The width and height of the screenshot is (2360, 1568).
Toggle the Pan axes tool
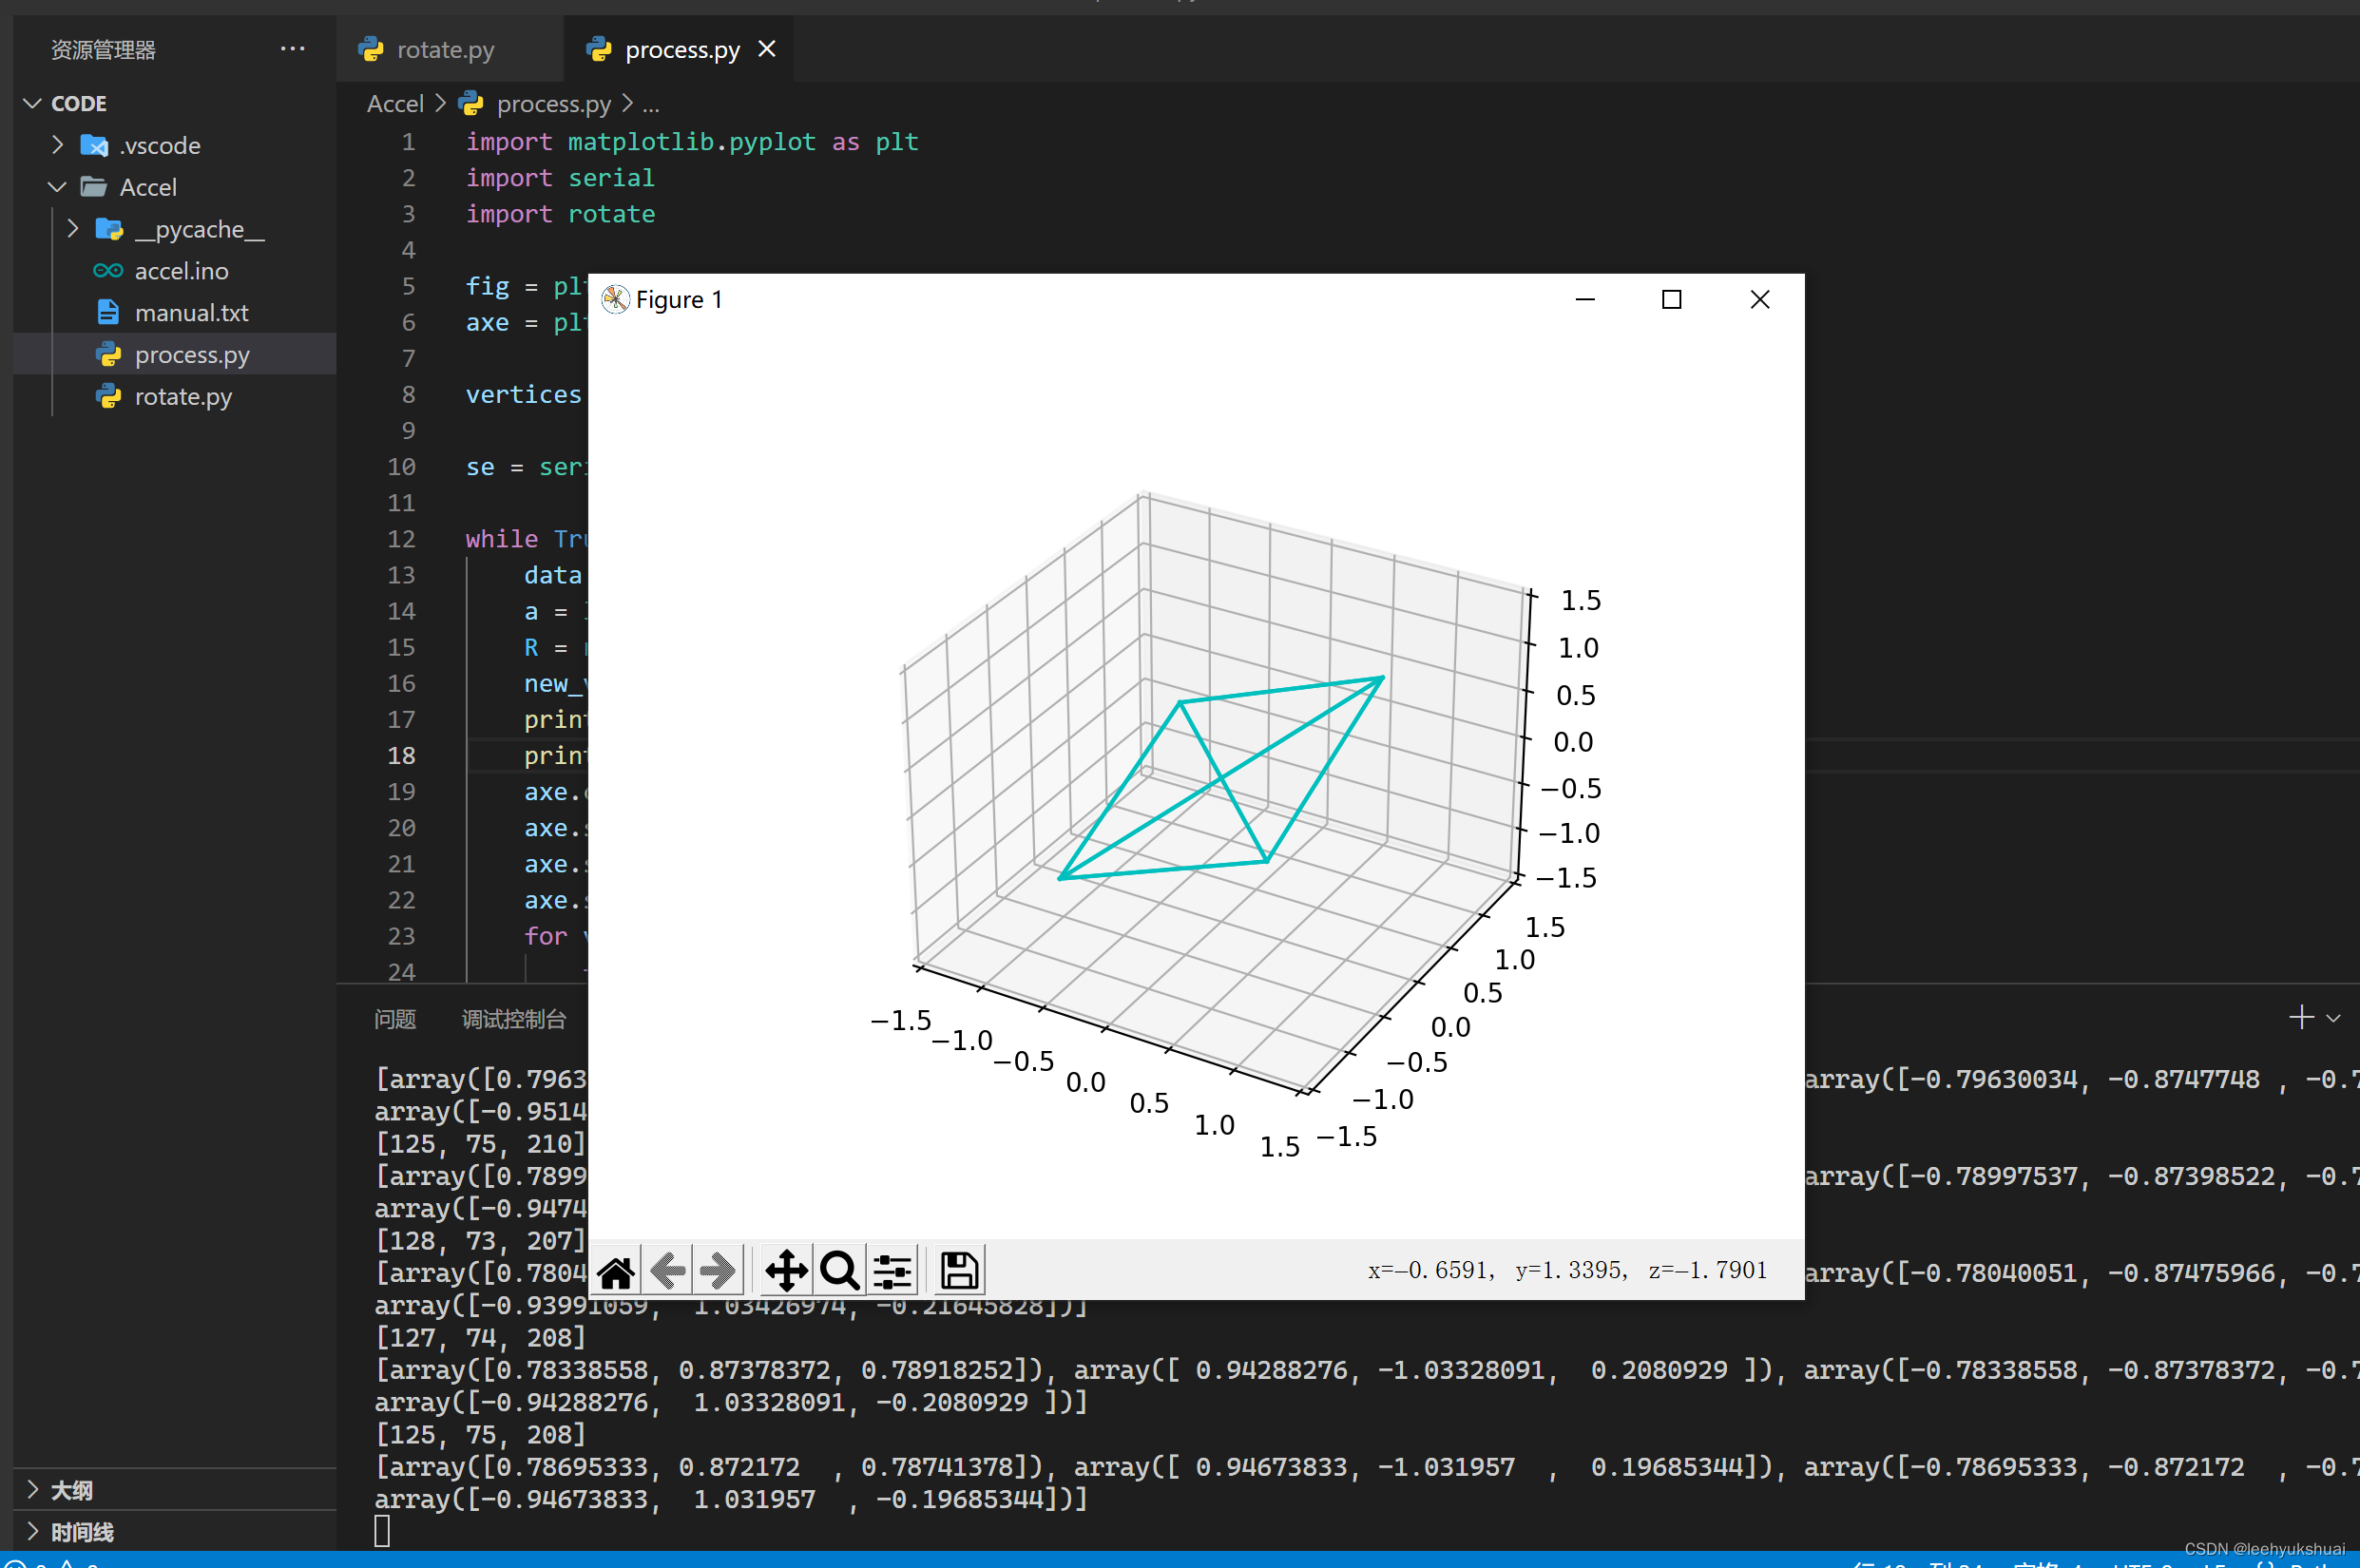click(x=786, y=1272)
